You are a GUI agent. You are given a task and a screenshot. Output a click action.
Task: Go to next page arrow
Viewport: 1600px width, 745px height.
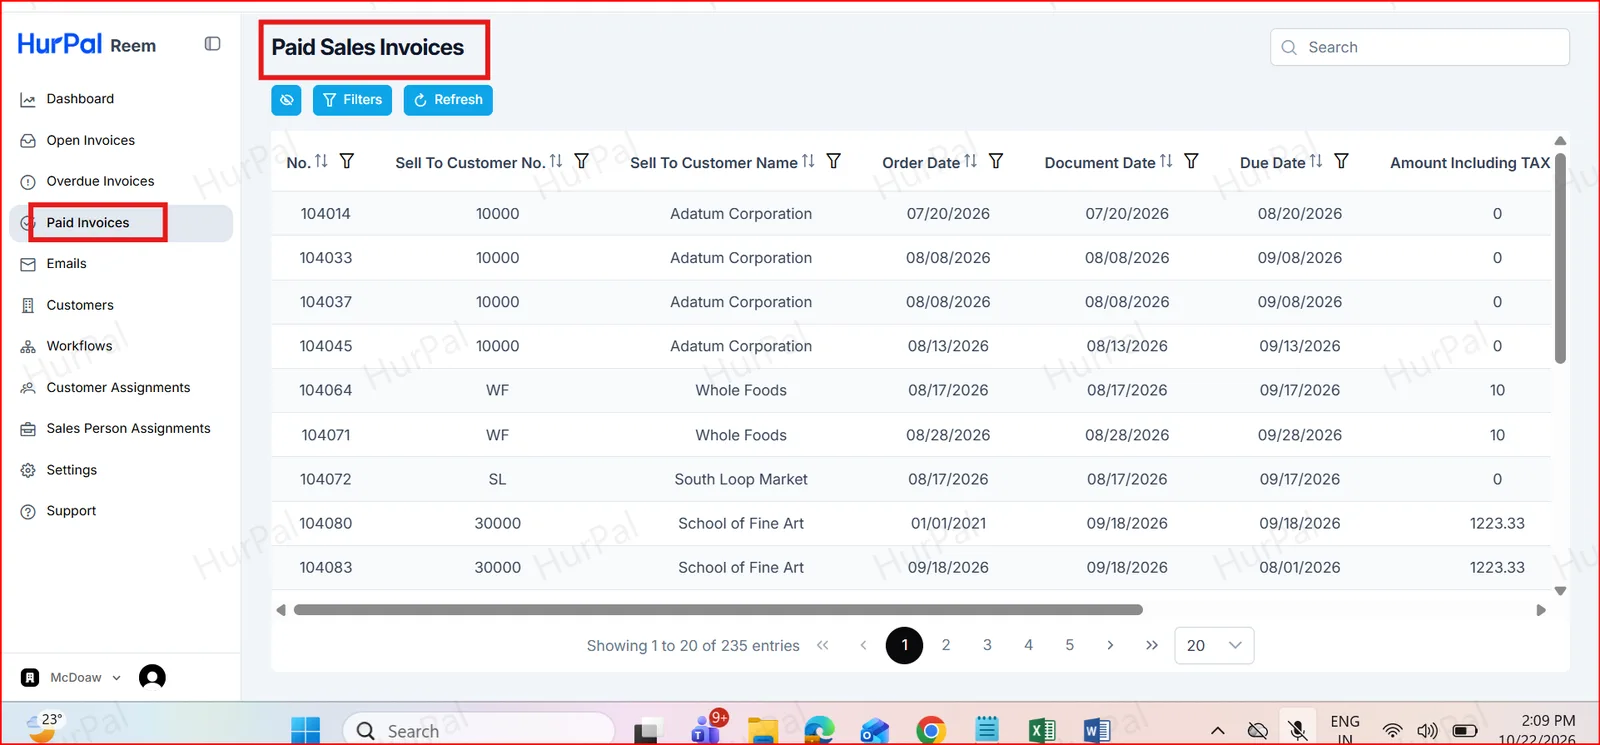click(x=1110, y=645)
